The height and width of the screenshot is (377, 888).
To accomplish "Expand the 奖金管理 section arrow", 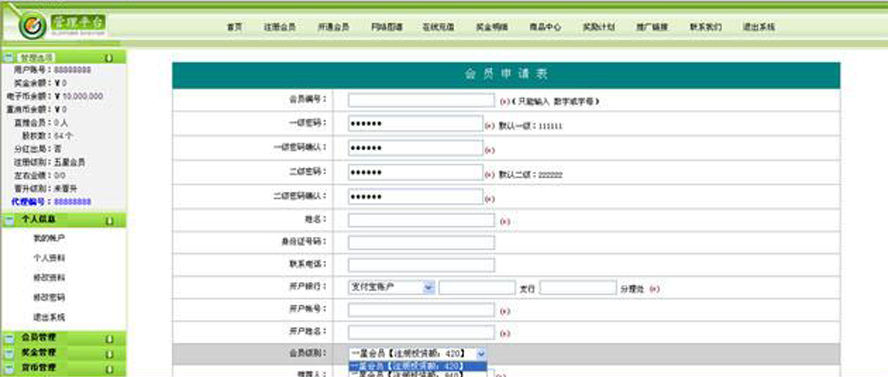I will [109, 354].
